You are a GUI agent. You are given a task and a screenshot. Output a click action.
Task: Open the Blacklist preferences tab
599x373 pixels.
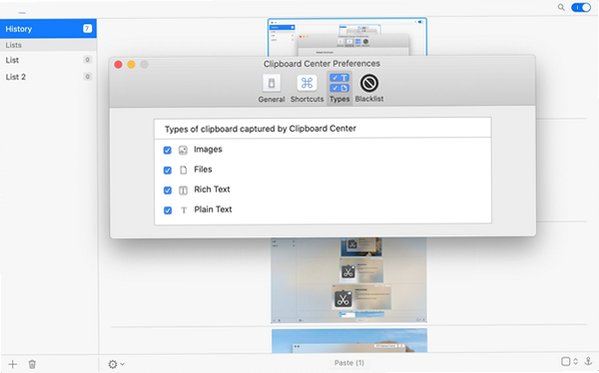pos(369,88)
